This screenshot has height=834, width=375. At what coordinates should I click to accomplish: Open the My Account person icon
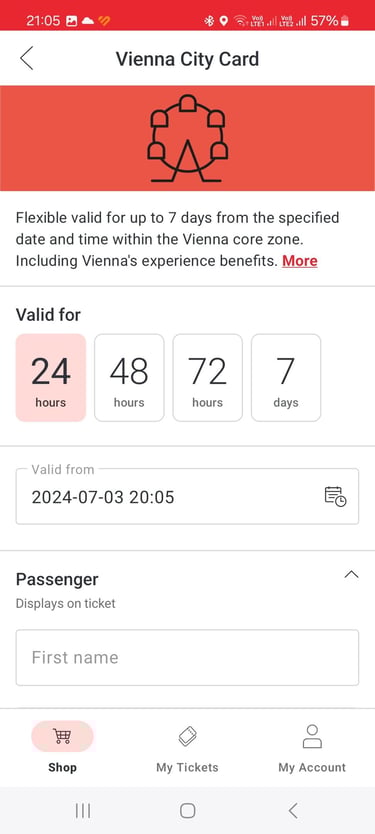click(312, 737)
